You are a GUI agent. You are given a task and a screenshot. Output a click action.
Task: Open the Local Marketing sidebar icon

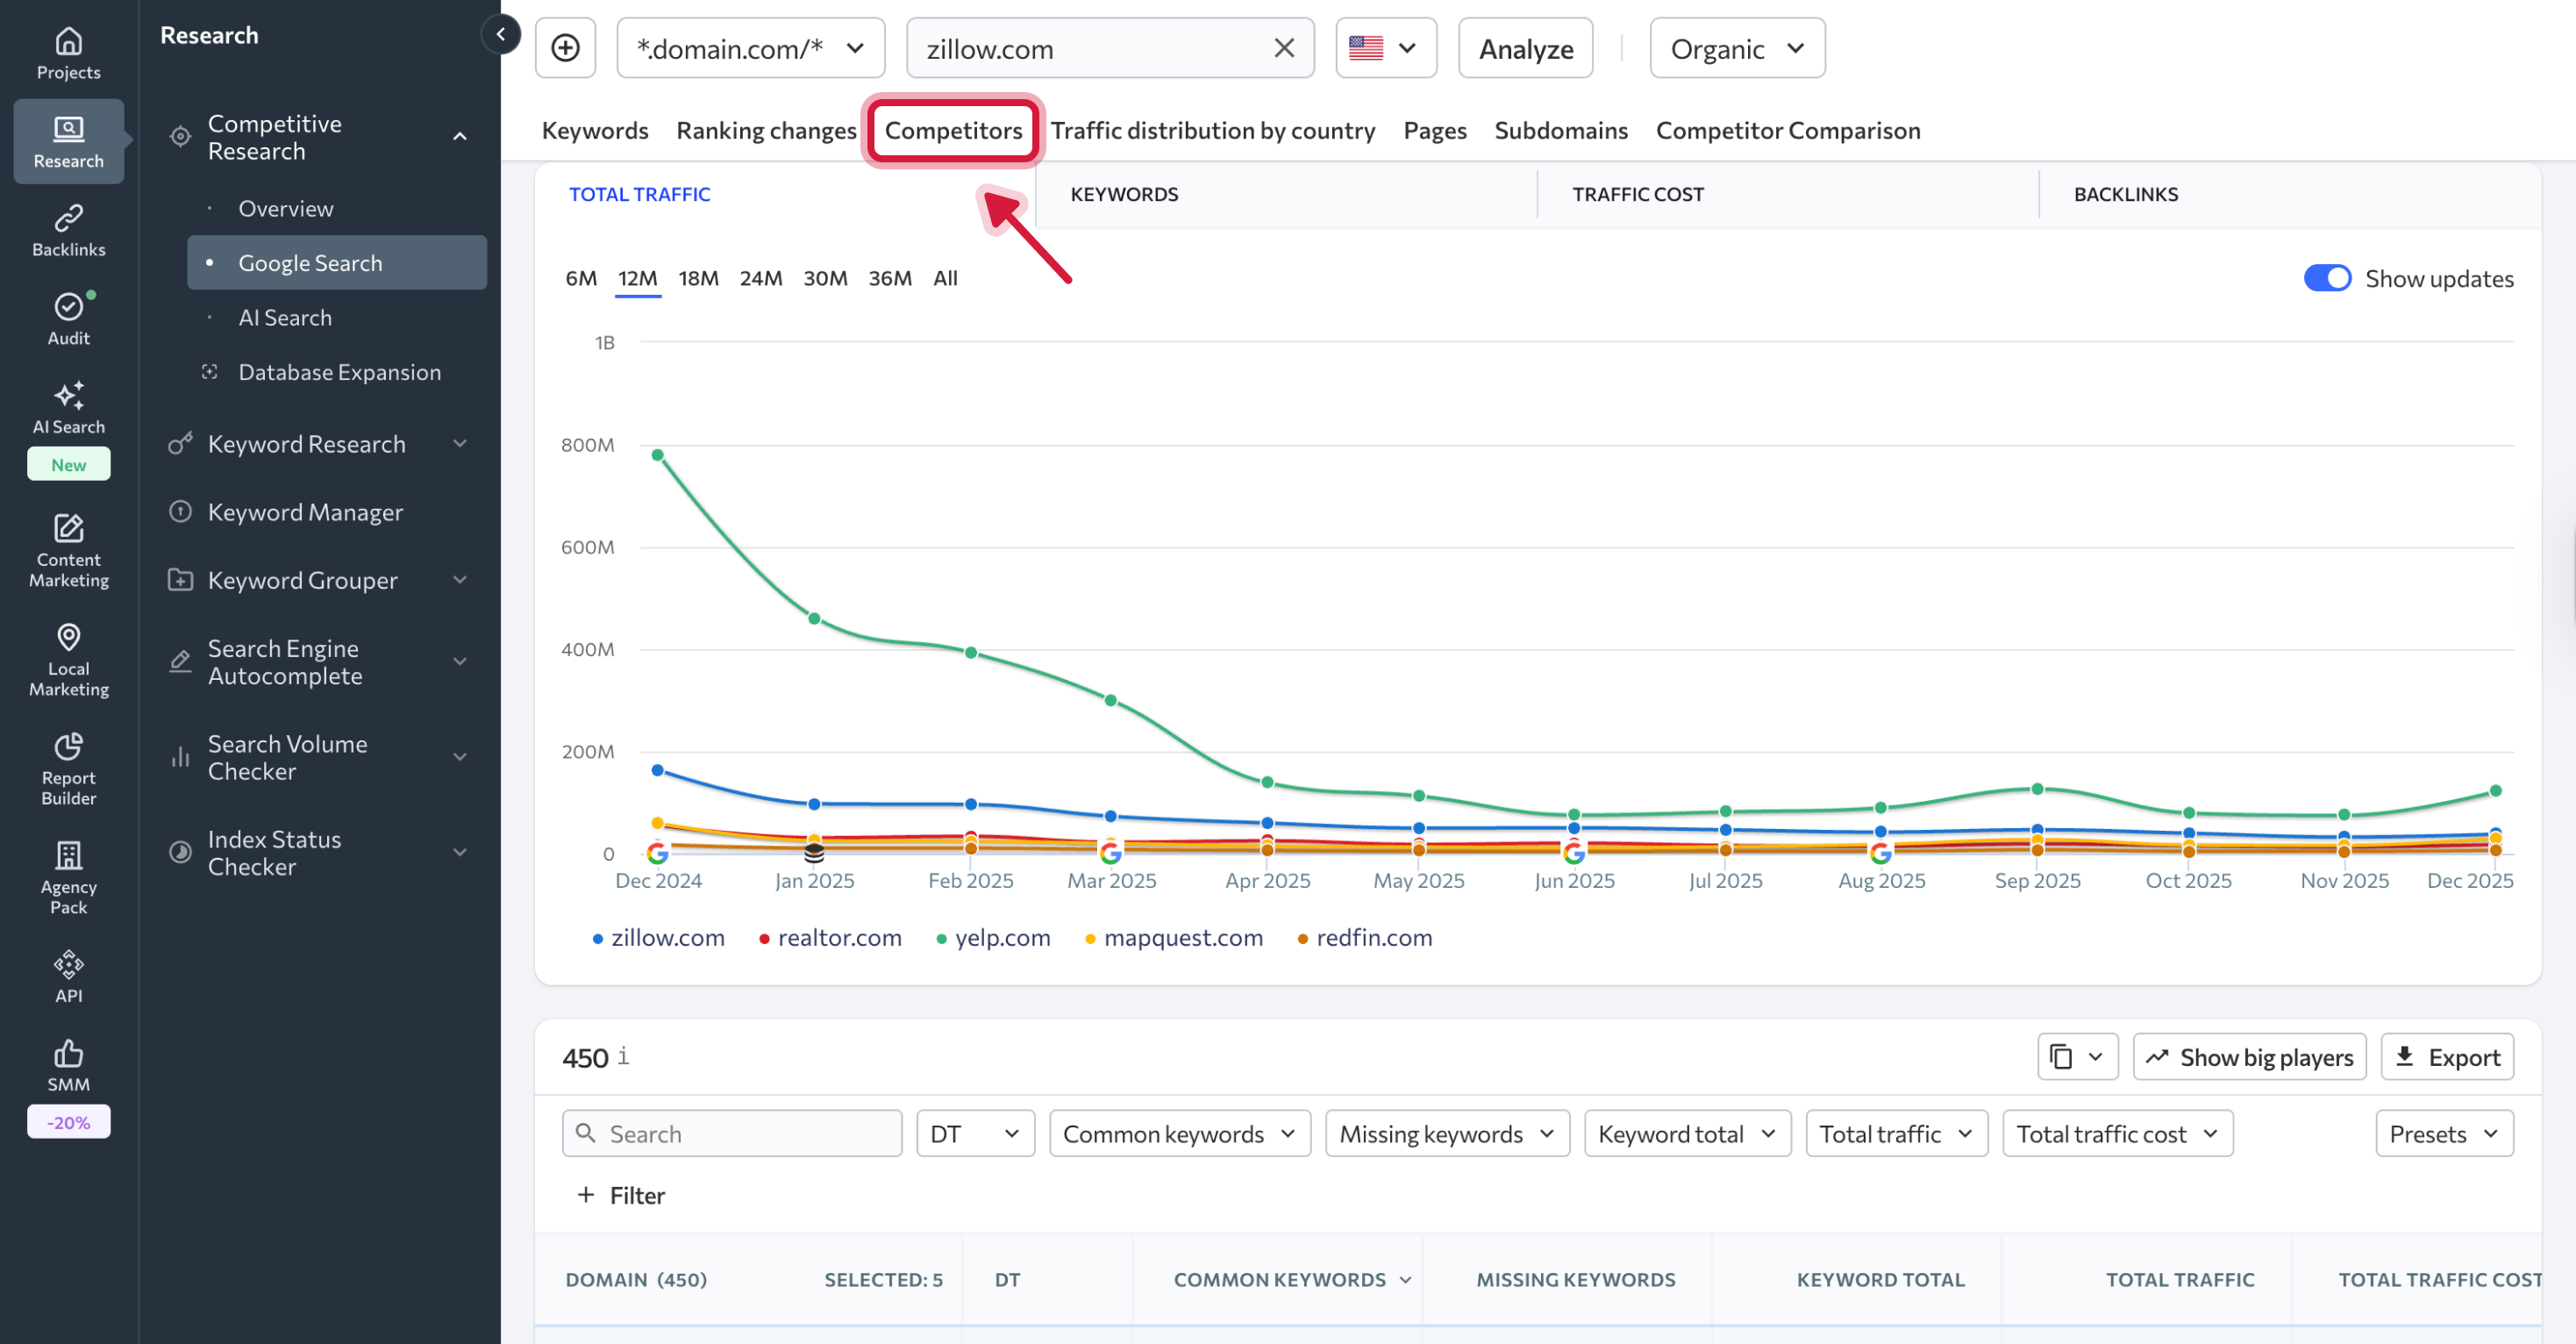pyautogui.click(x=68, y=659)
